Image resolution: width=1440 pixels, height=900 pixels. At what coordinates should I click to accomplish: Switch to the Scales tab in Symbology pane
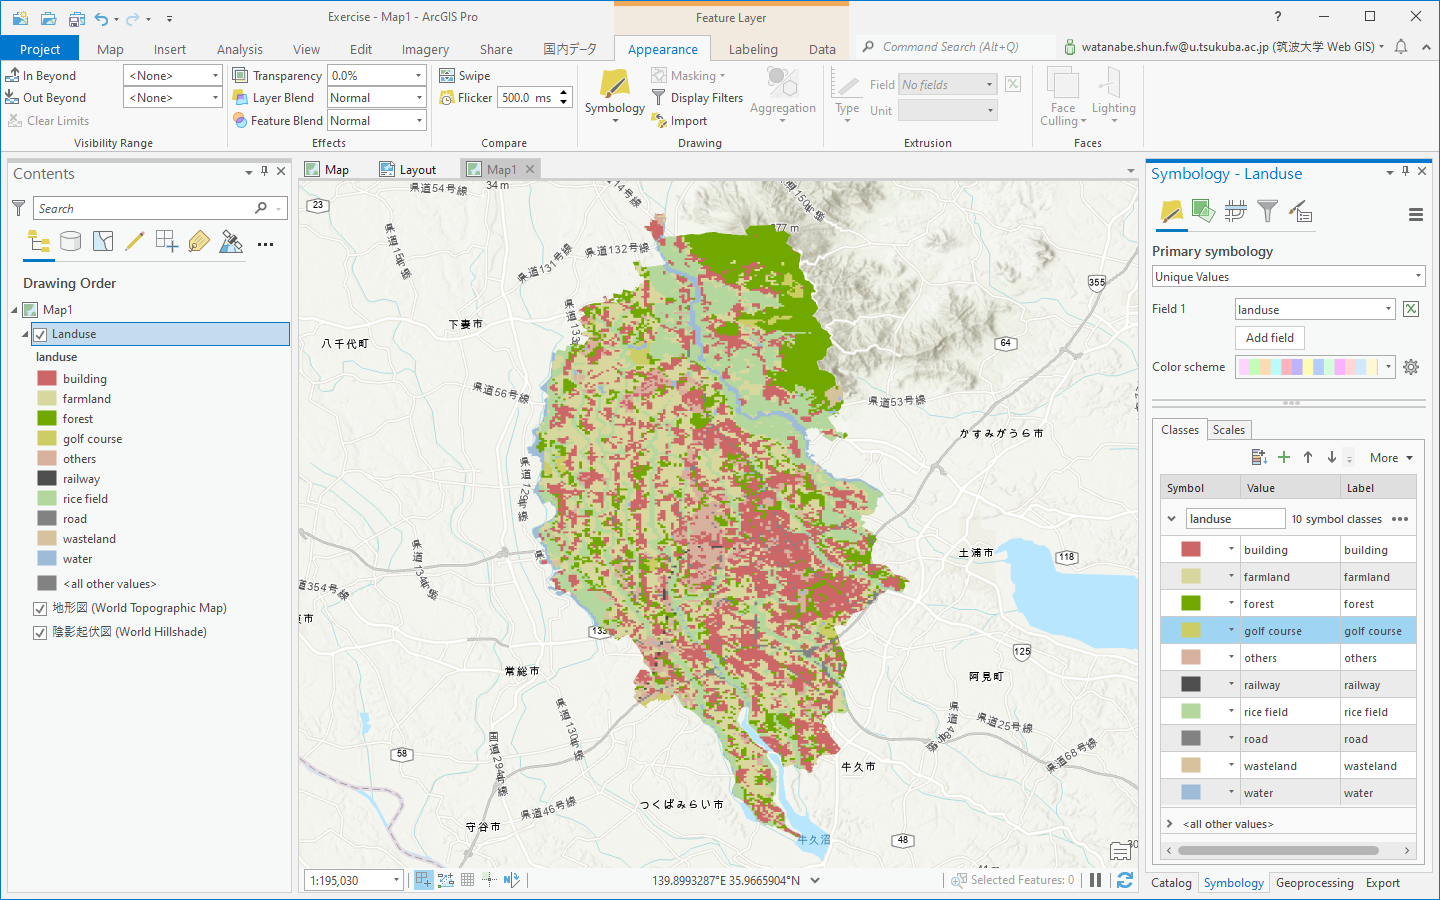tap(1229, 429)
